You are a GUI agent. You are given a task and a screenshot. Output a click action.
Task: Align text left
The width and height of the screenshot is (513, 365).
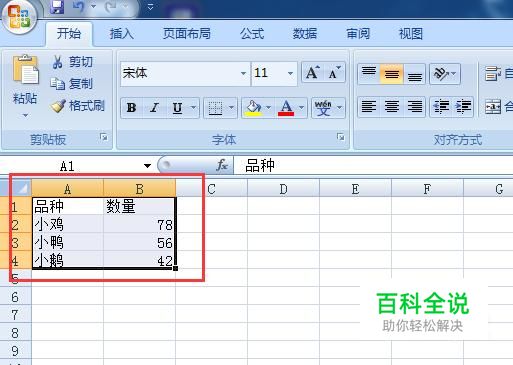(x=369, y=107)
